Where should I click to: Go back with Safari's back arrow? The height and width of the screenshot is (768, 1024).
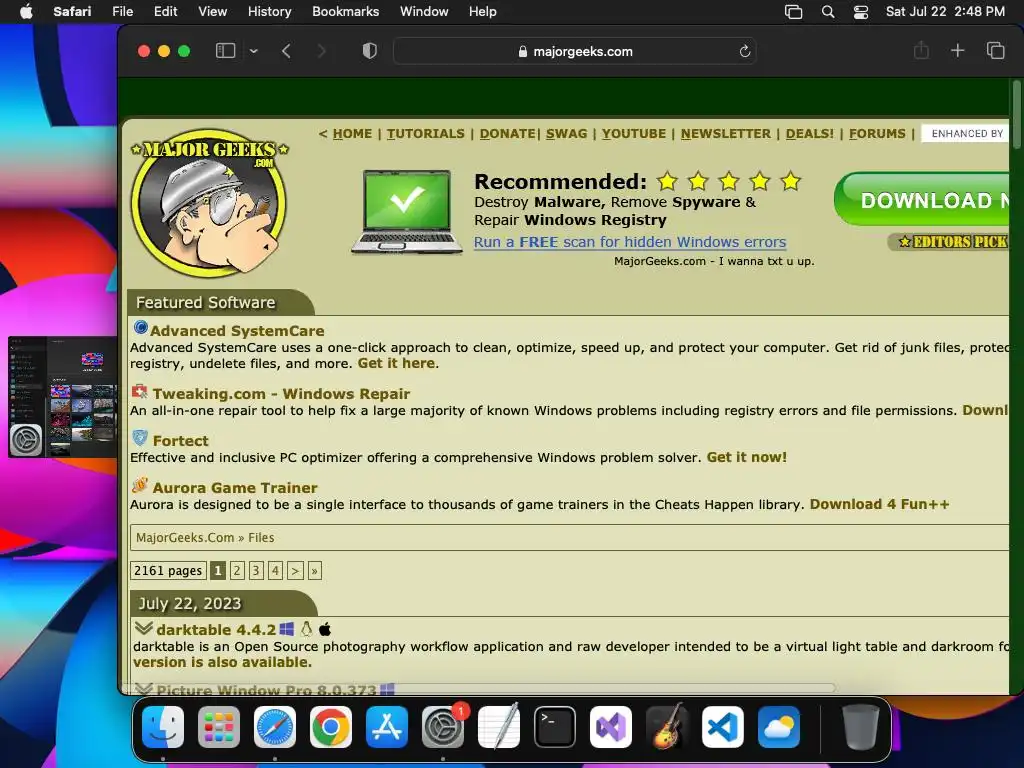(x=286, y=51)
